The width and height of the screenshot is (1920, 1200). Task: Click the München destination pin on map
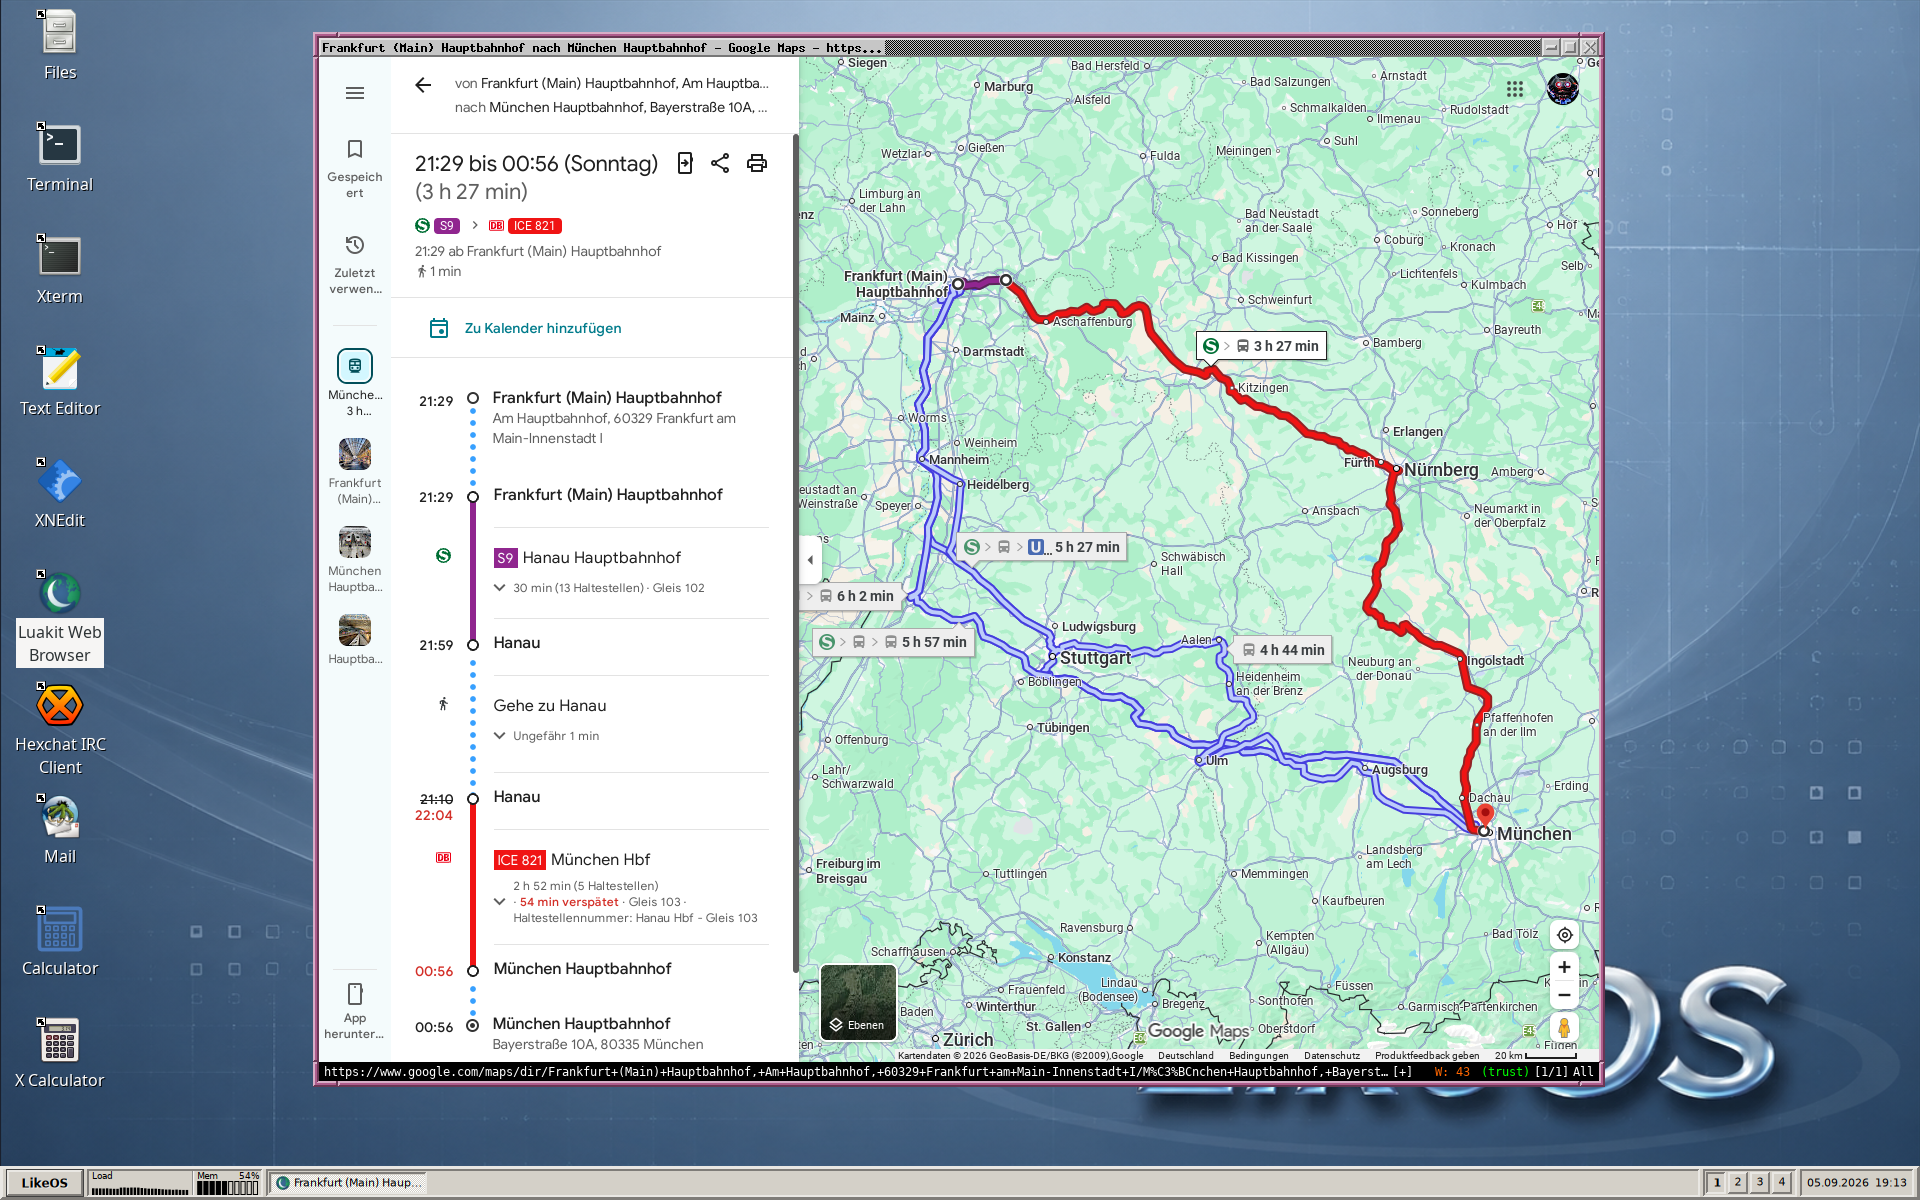coord(1485,816)
